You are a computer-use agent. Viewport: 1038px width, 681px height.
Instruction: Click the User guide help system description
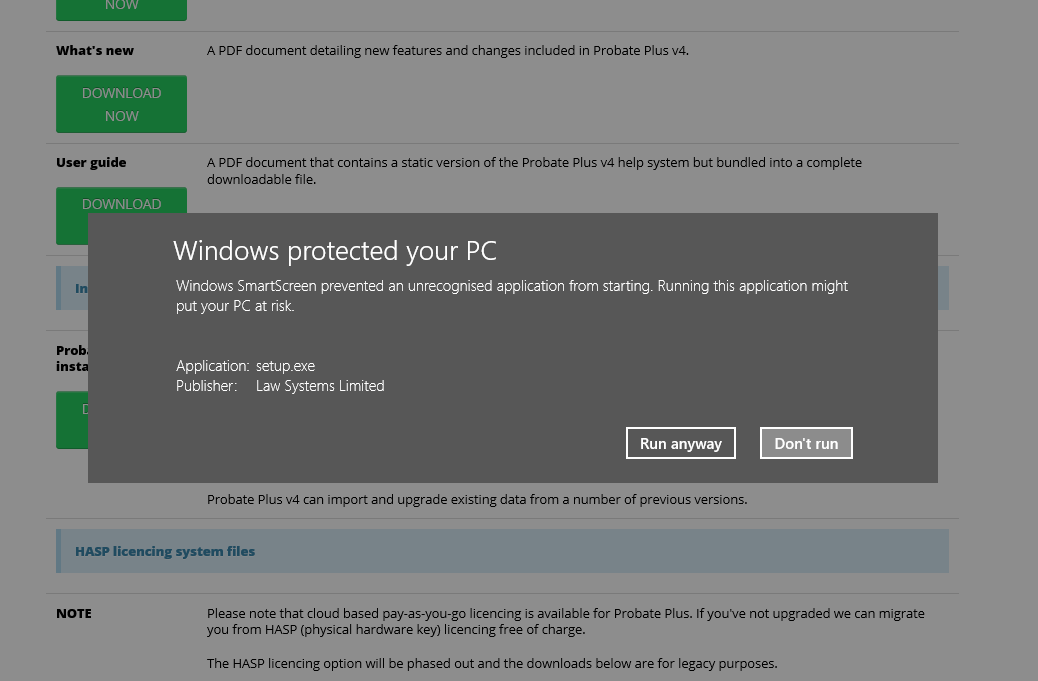534,170
